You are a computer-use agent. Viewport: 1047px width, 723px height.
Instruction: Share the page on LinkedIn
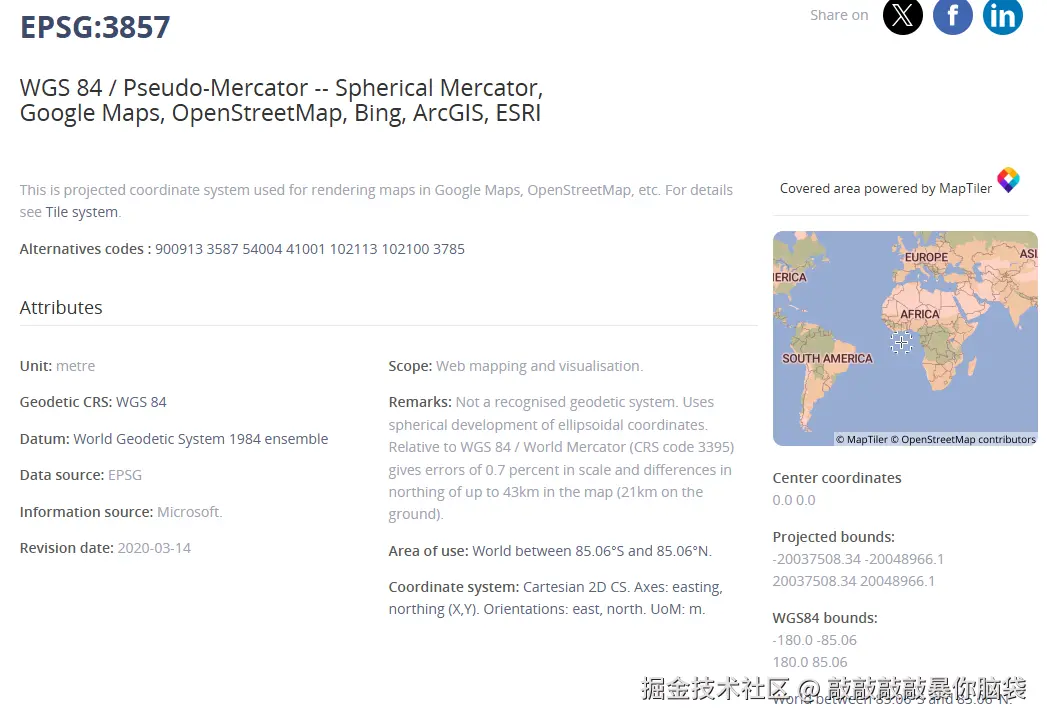[1002, 15]
